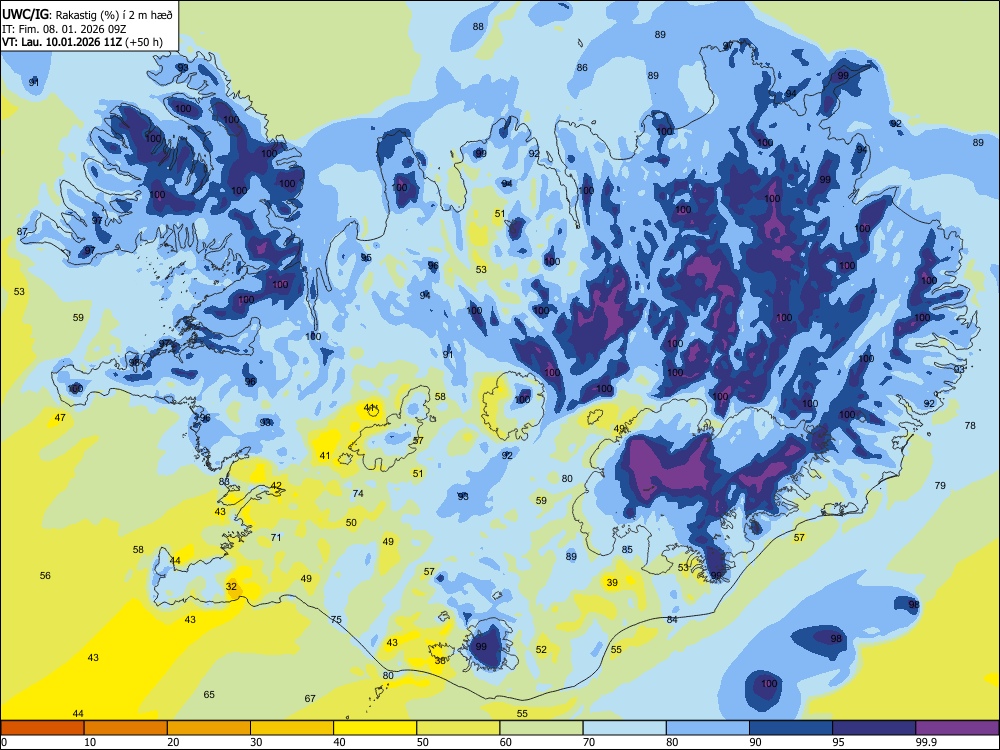Click the '32' humidity value on the map
This screenshot has width=1000, height=750.
(231, 587)
